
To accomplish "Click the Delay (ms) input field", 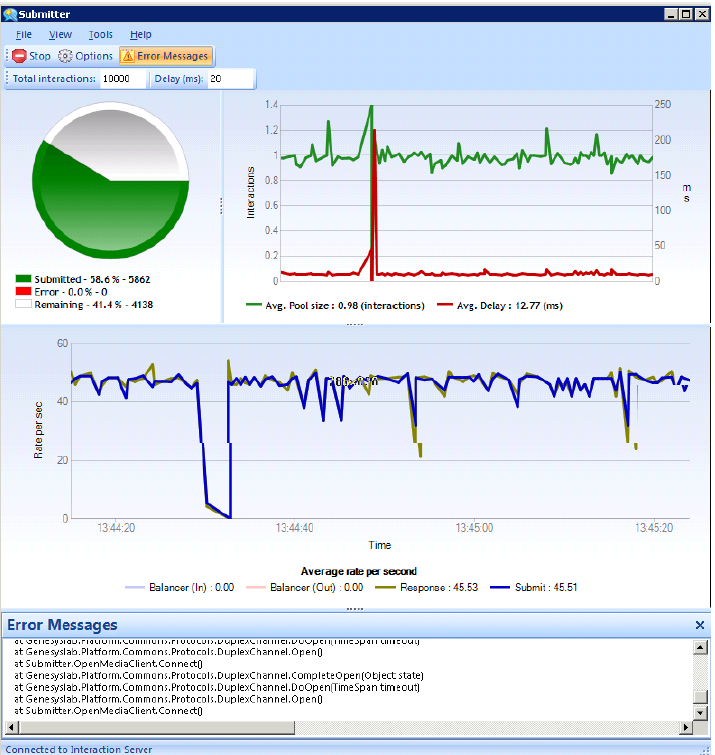I will click(x=230, y=79).
